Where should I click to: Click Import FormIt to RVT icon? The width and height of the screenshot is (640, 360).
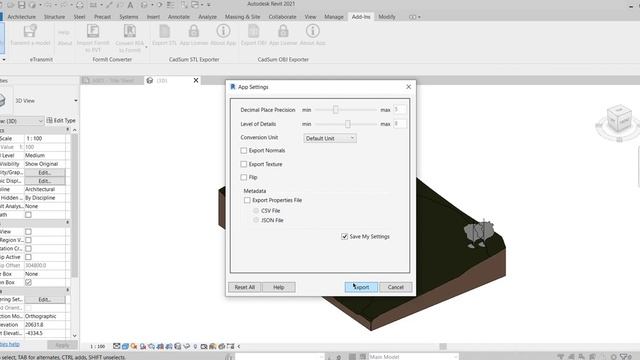point(93,32)
